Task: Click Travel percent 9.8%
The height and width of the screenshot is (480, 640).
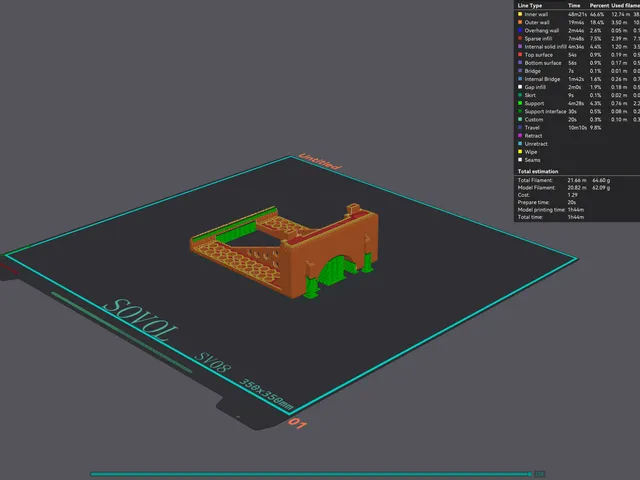Action: pos(596,128)
